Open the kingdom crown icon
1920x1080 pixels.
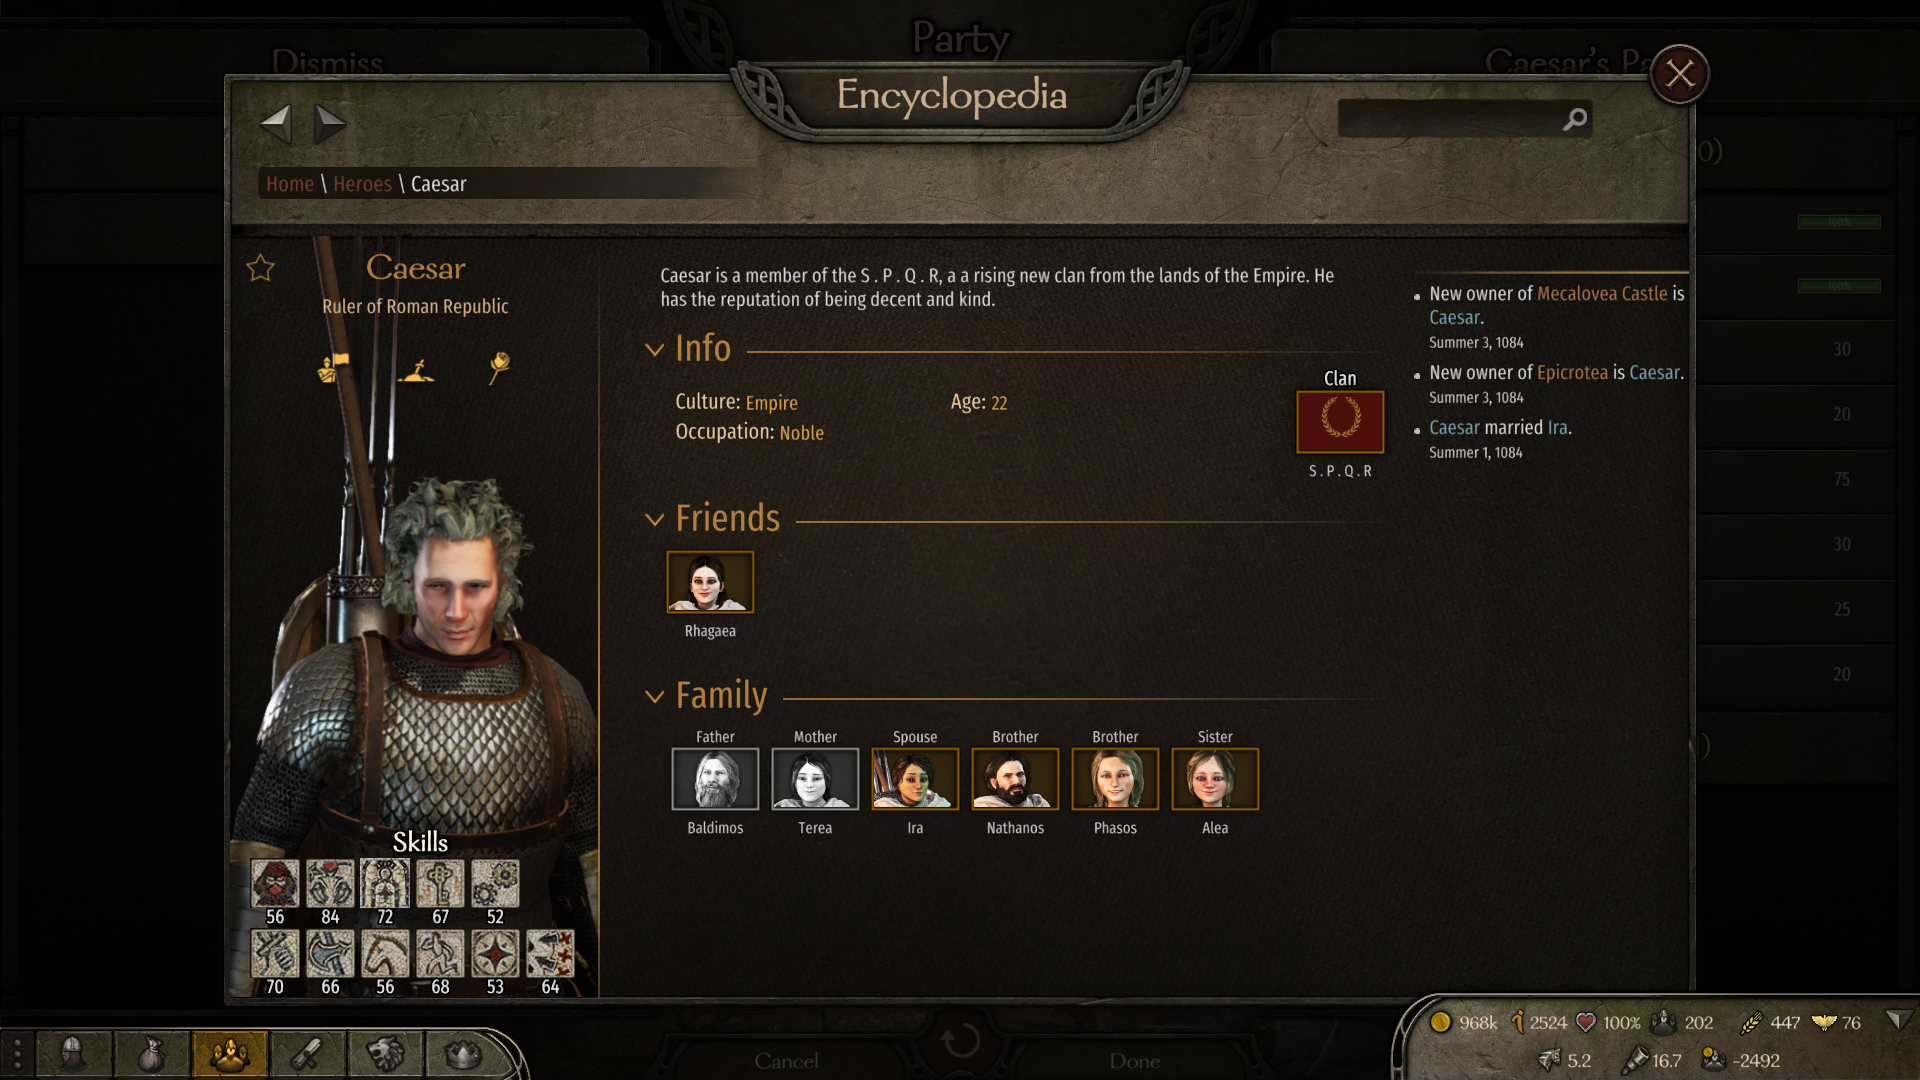(x=463, y=1054)
